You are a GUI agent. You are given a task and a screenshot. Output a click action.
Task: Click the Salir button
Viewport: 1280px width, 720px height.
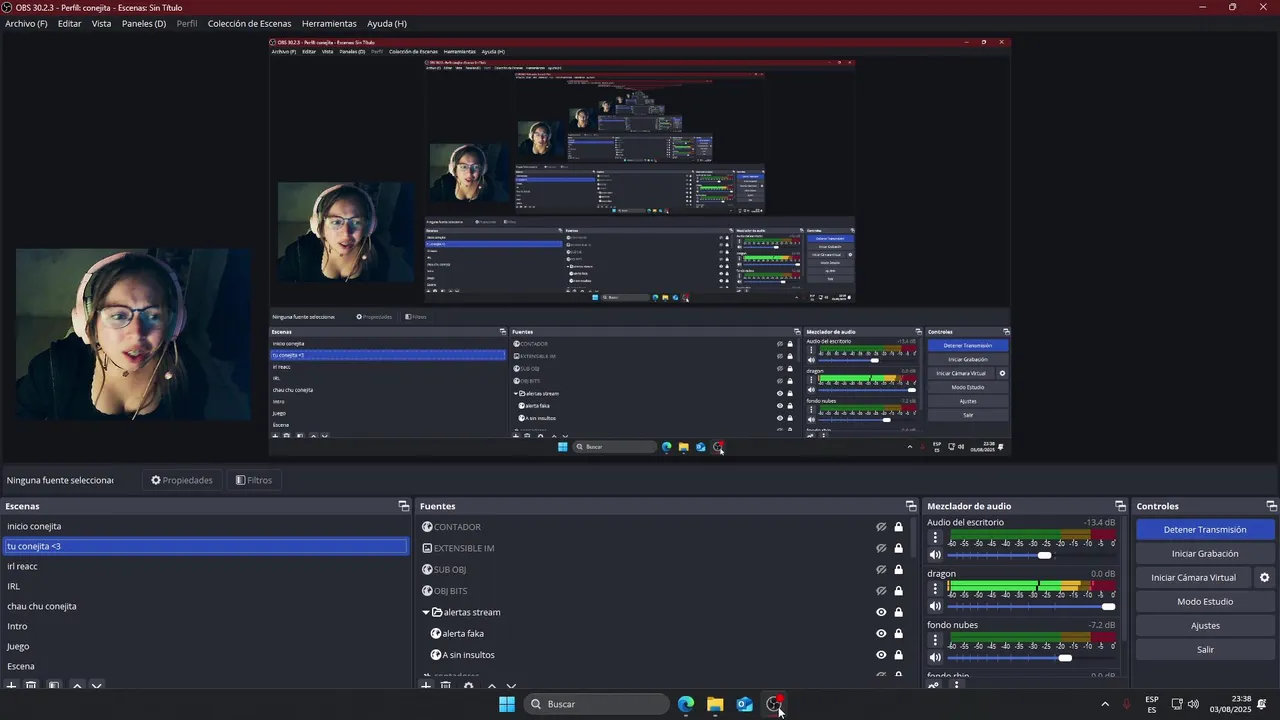(x=1205, y=650)
